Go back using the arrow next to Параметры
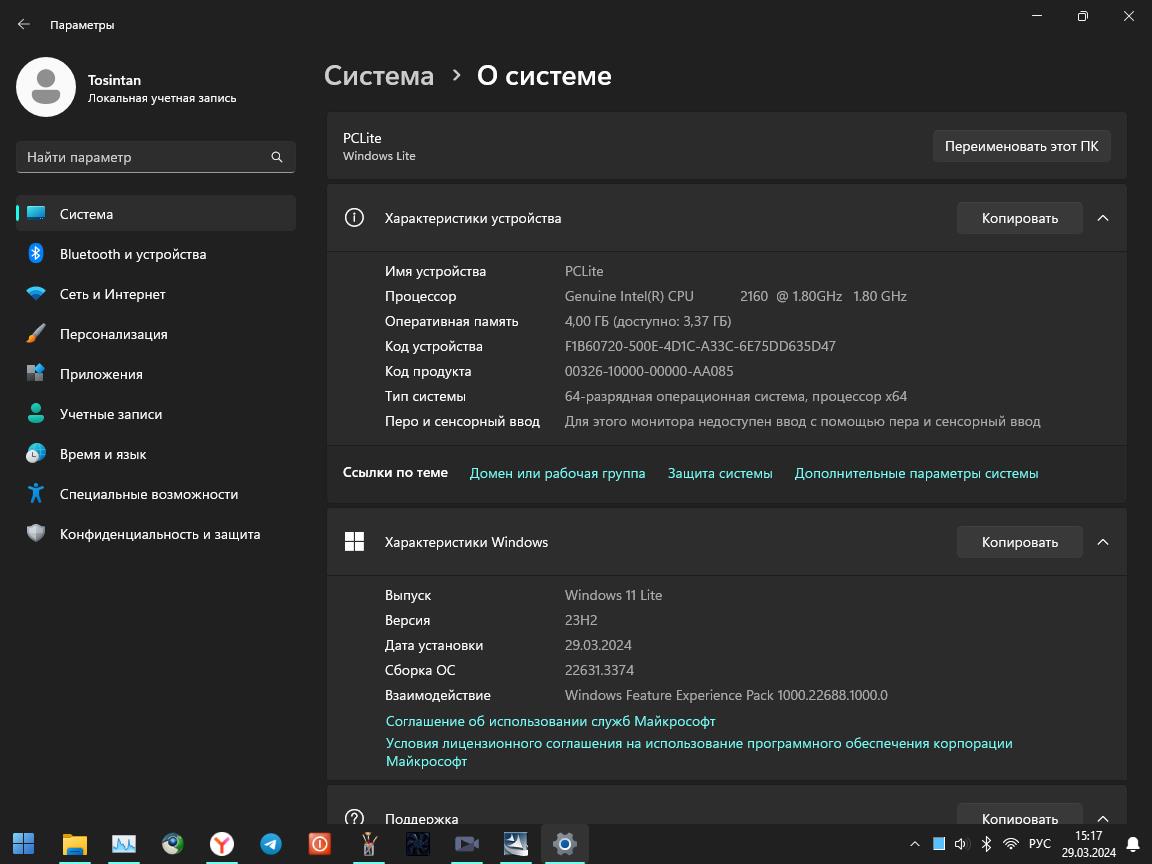The image size is (1152, 864). pos(24,24)
